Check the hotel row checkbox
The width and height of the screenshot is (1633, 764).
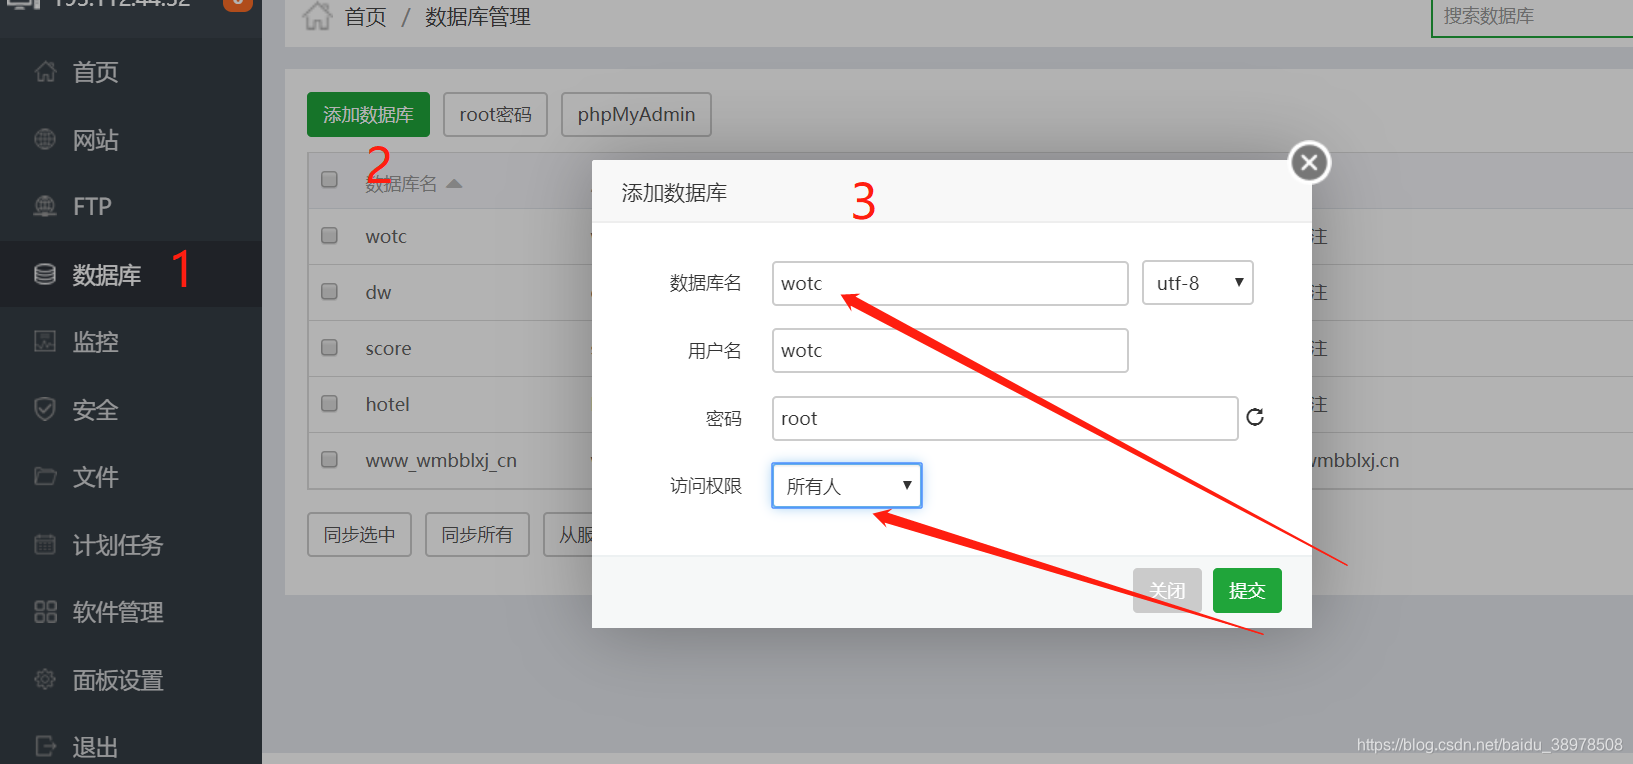pos(329,404)
